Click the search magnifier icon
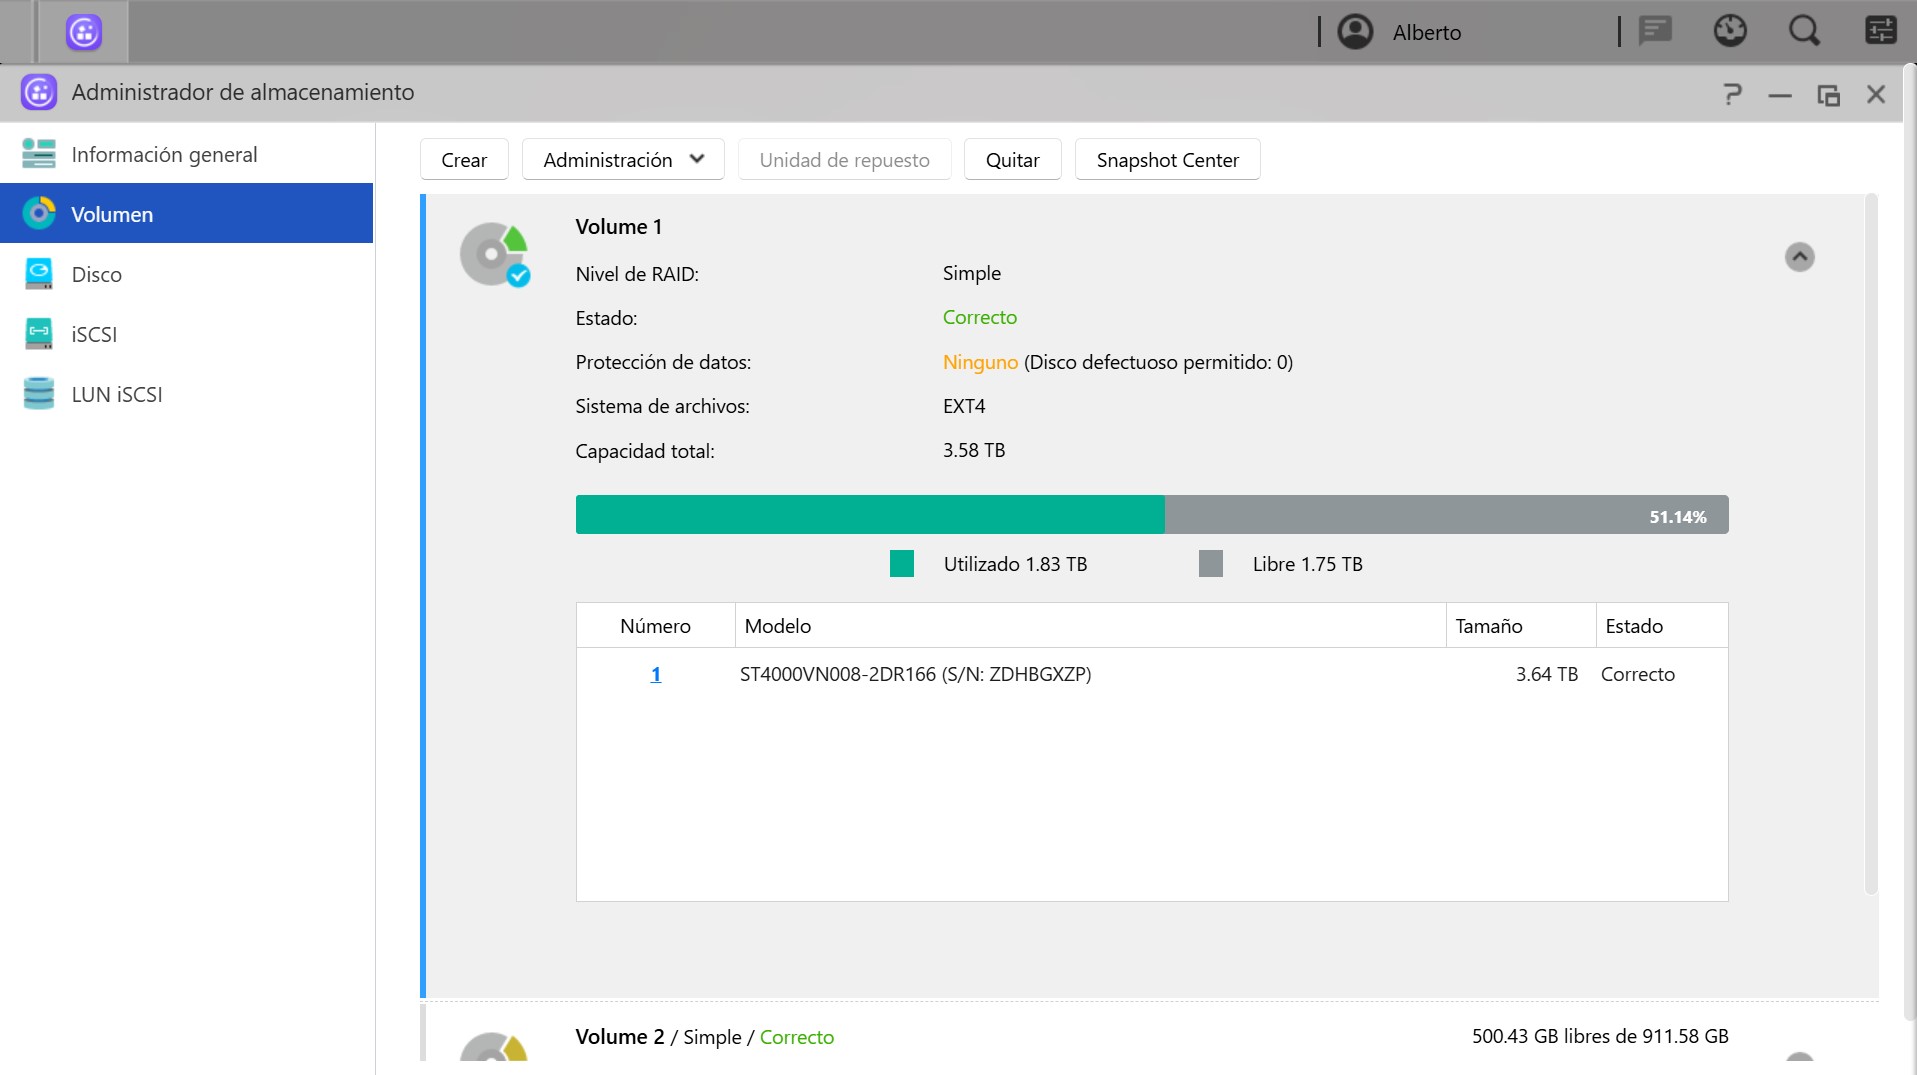The height and width of the screenshot is (1075, 1917). tap(1804, 32)
